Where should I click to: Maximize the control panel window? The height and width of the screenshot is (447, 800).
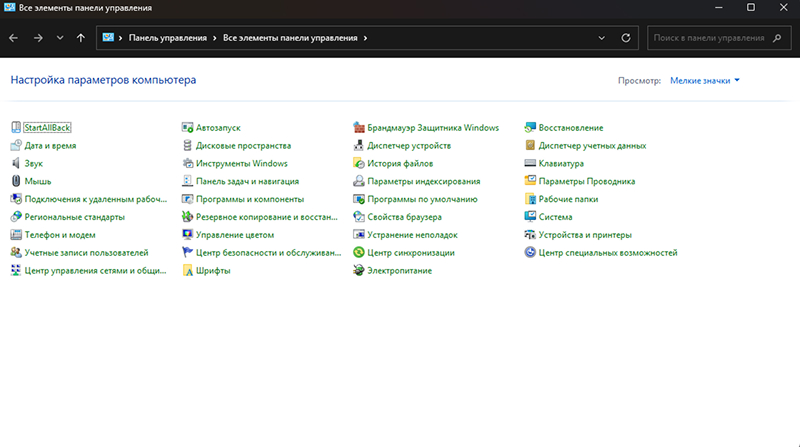click(751, 7)
